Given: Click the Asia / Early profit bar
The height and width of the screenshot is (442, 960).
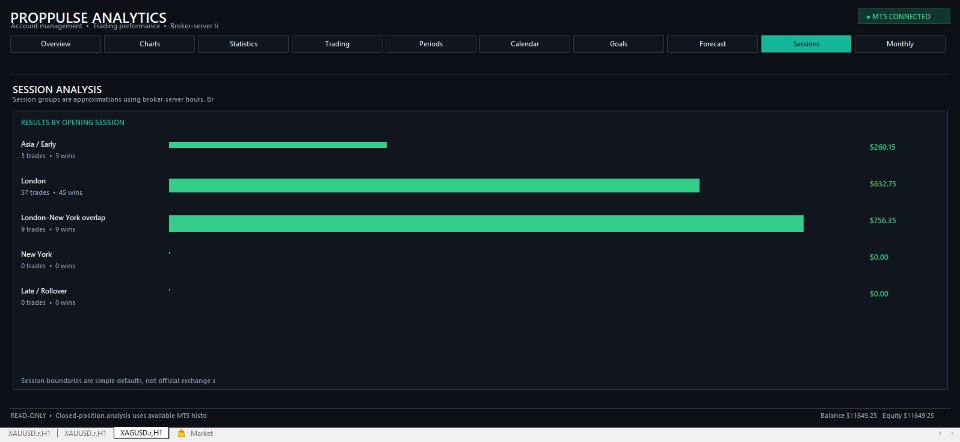Looking at the screenshot, I should tap(278, 145).
